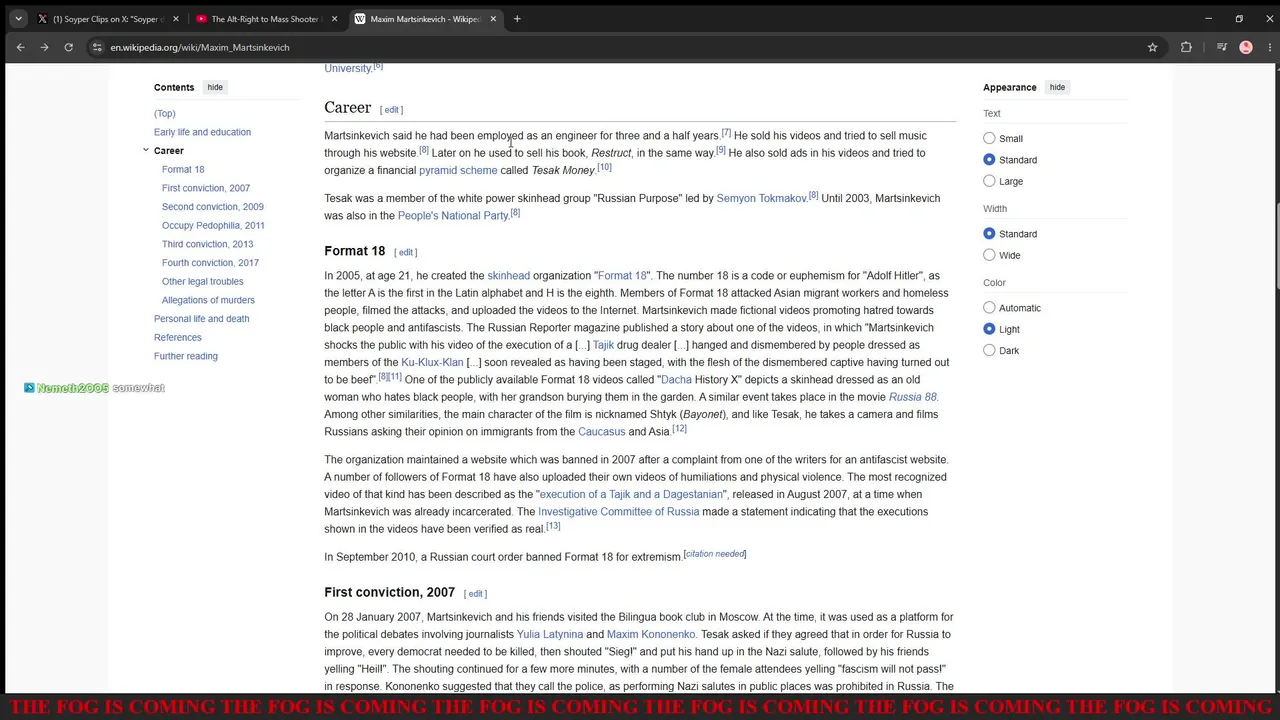Edit the Career section

(392, 110)
